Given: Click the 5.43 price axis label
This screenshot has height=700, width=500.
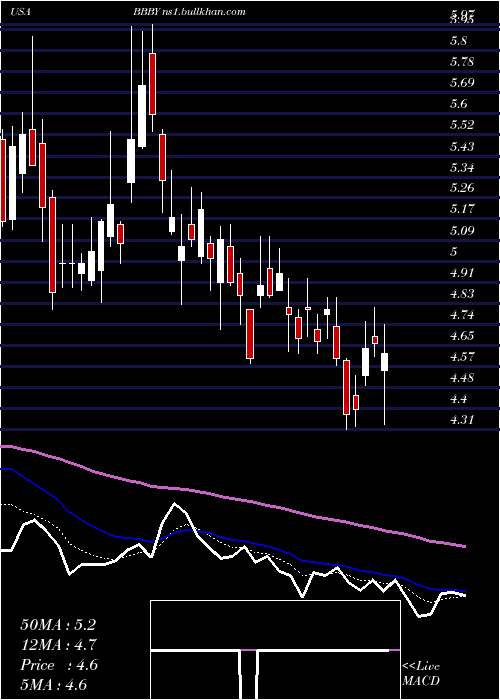Looking at the screenshot, I should [x=462, y=146].
